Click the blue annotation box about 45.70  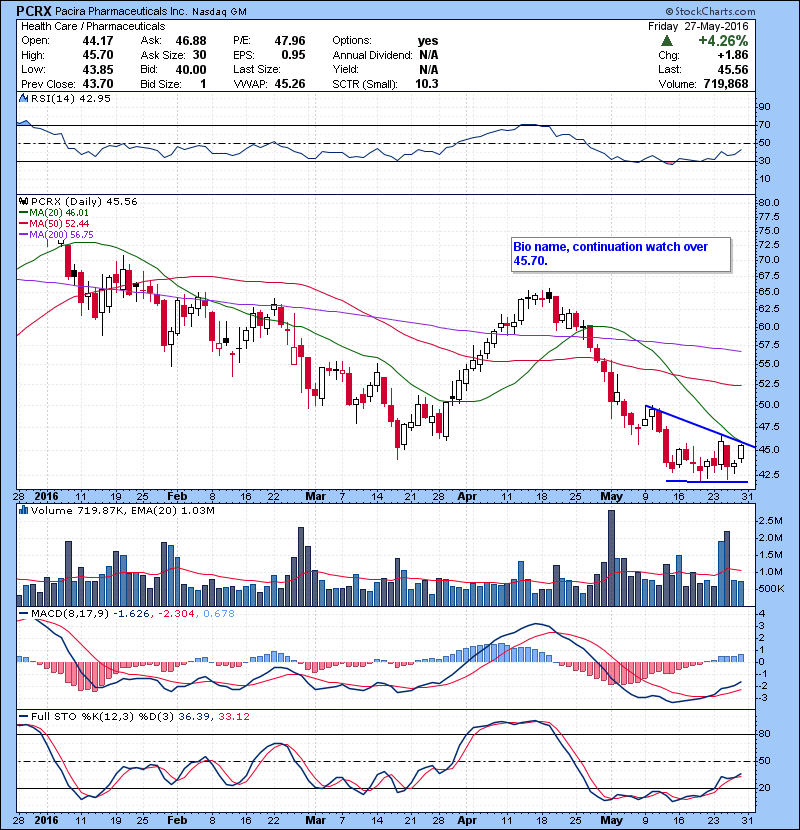coord(621,255)
